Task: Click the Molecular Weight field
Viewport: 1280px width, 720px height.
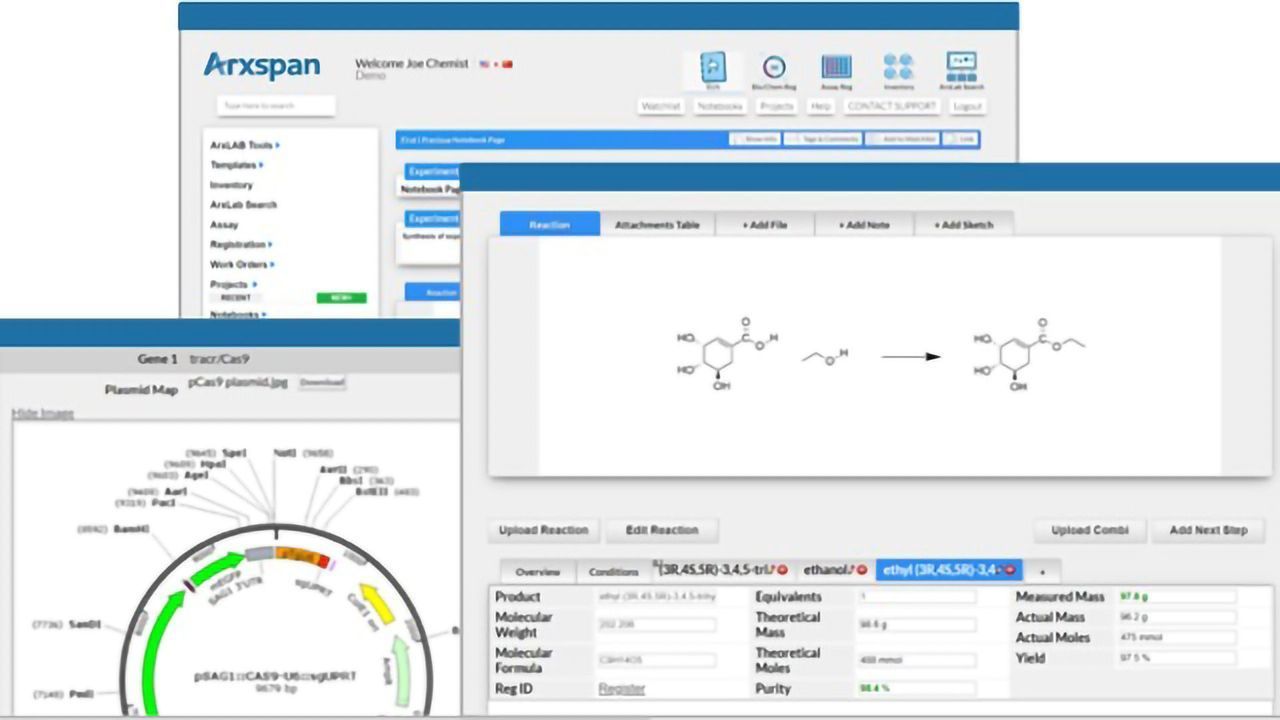Action: pyautogui.click(x=656, y=625)
